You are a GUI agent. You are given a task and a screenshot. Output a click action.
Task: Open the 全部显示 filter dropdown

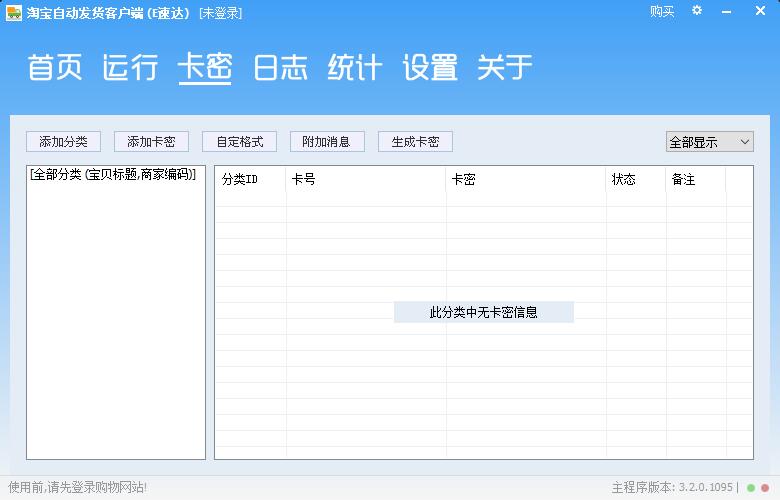point(709,142)
